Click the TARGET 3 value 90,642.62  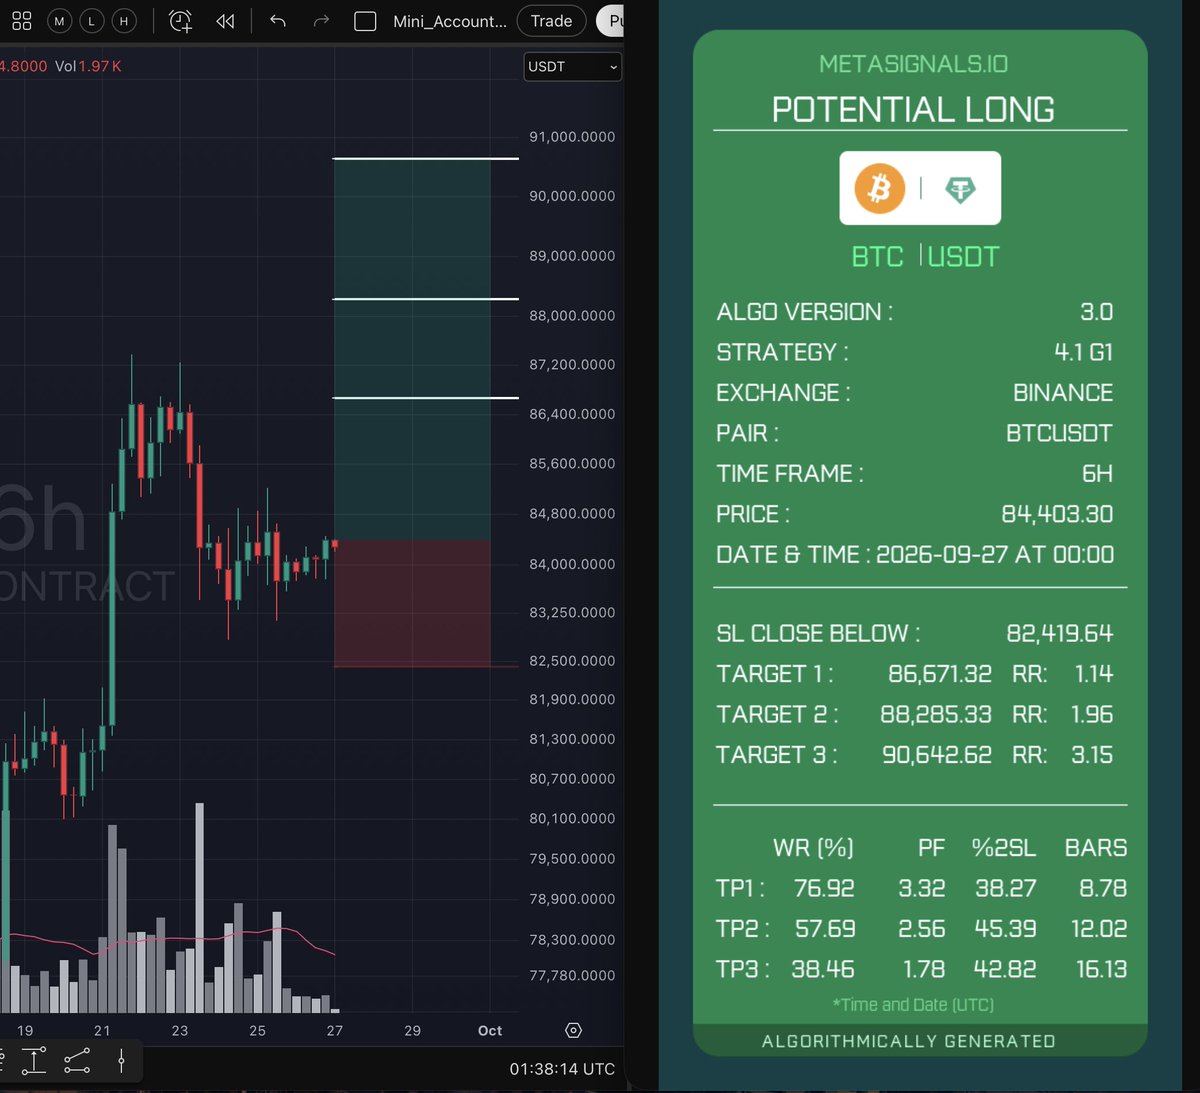tap(937, 755)
